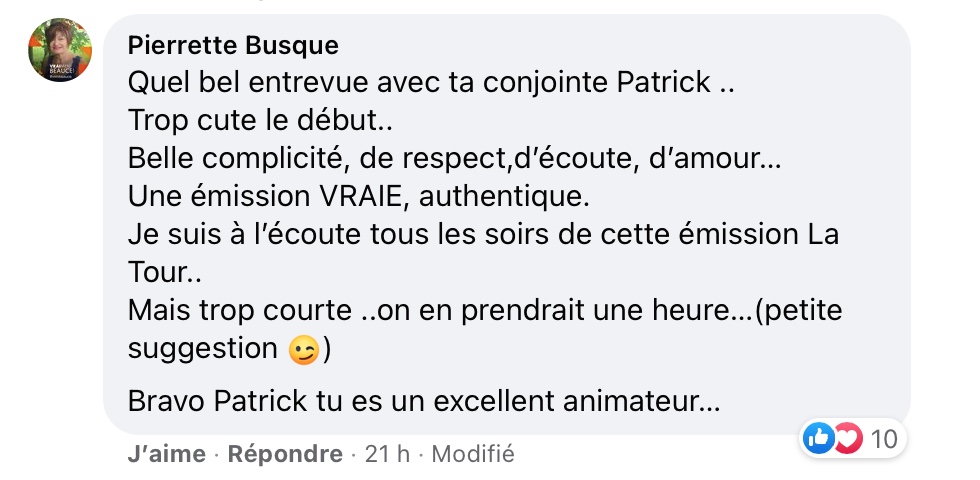The image size is (980, 480).
Task: View edit history via Modifié
Action: point(472,454)
